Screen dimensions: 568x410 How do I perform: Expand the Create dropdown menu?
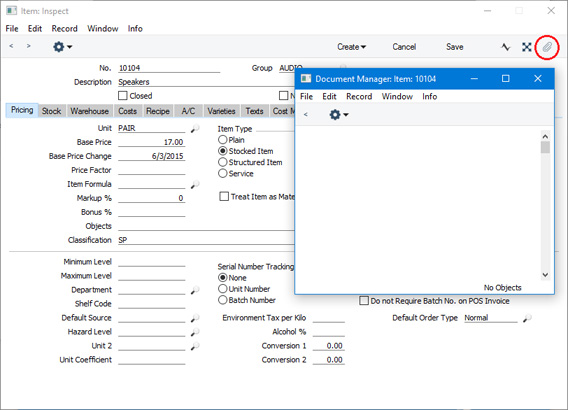pyautogui.click(x=351, y=47)
